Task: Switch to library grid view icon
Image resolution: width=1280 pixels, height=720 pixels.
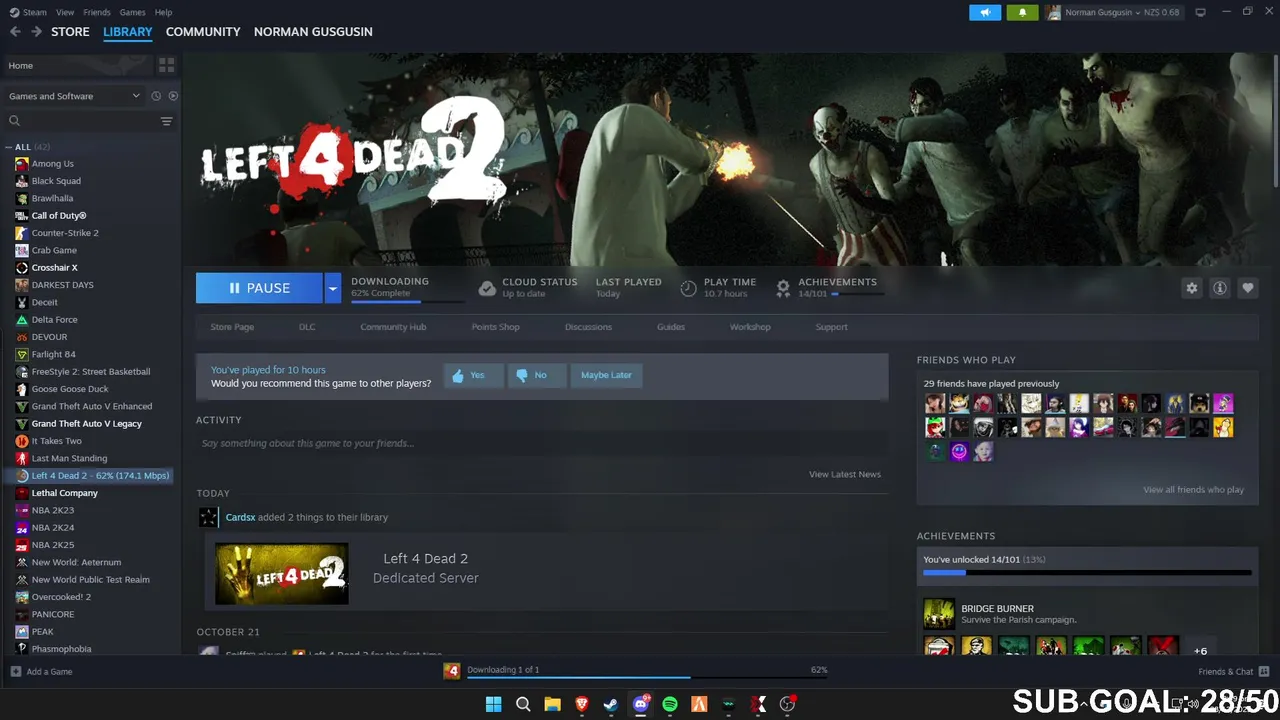Action: (x=166, y=65)
